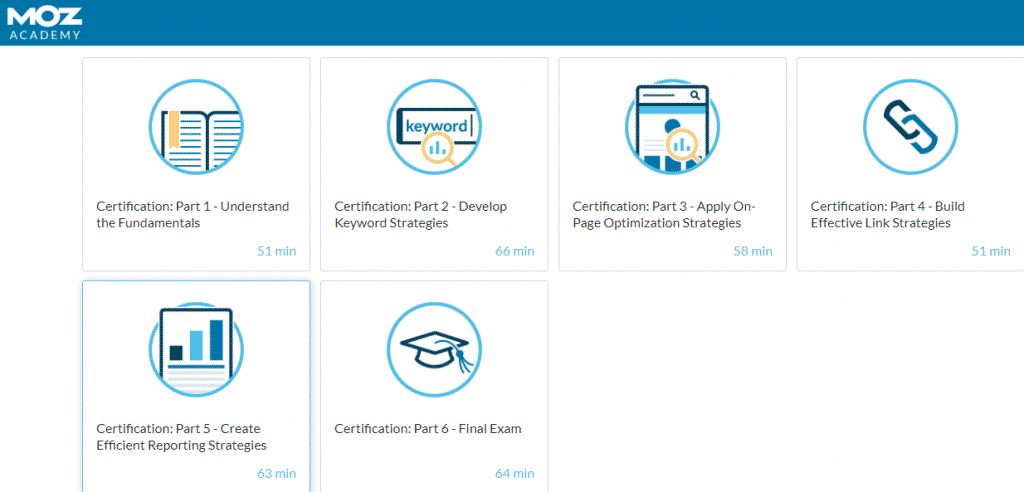Select Part 5 - Create Efficient Reporting Strategies title
Viewport: 1024px width, 492px height.
(181, 437)
